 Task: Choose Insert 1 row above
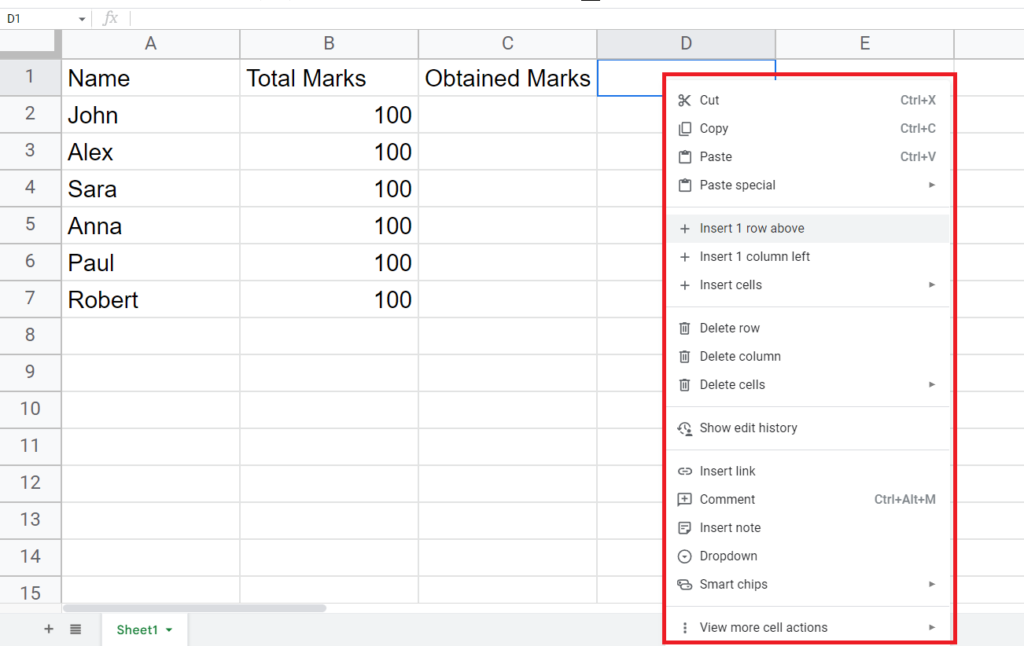(808, 229)
